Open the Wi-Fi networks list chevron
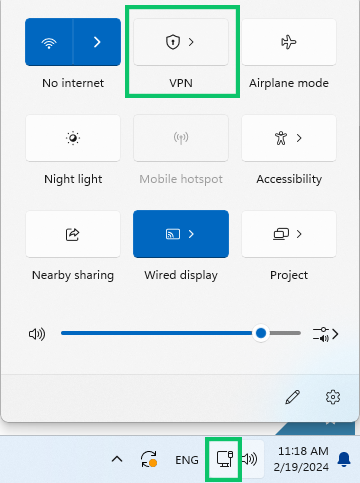Image resolution: width=360 pixels, height=483 pixels. pyautogui.click(x=97, y=42)
